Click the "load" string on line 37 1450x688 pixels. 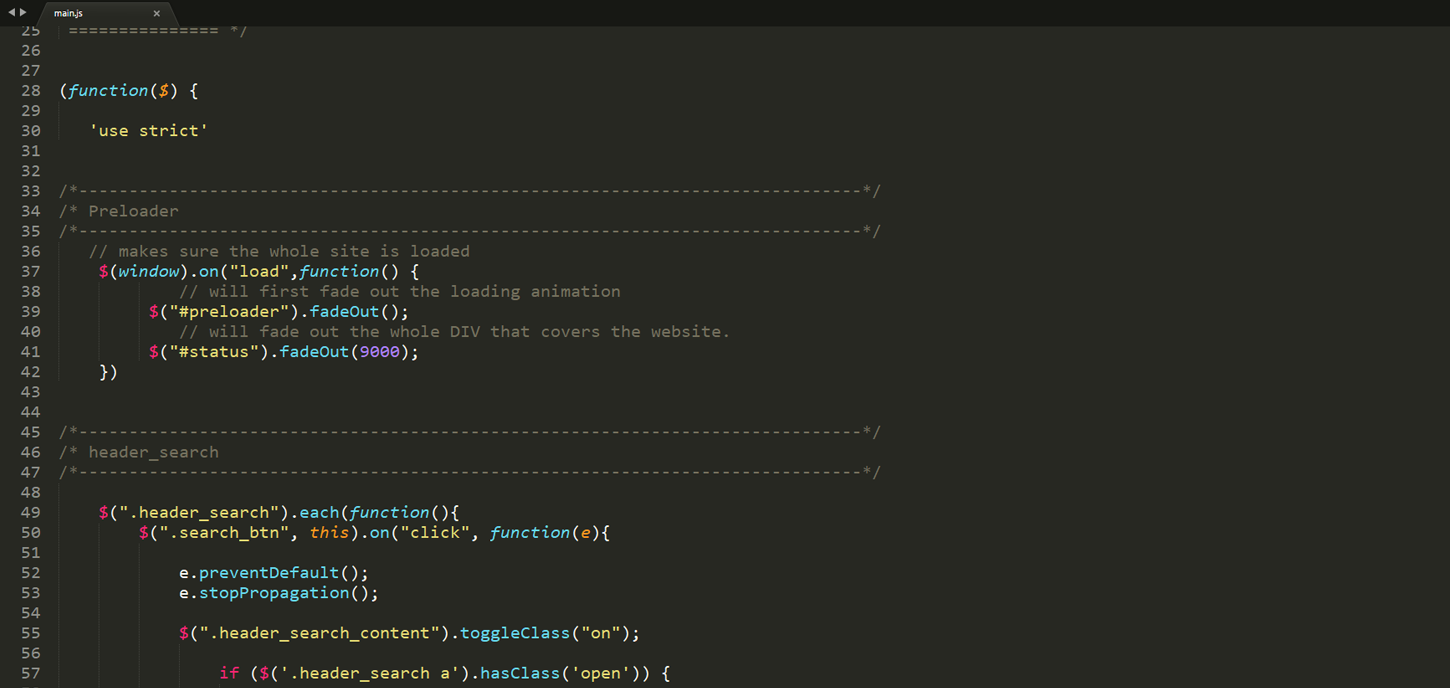click(259, 271)
